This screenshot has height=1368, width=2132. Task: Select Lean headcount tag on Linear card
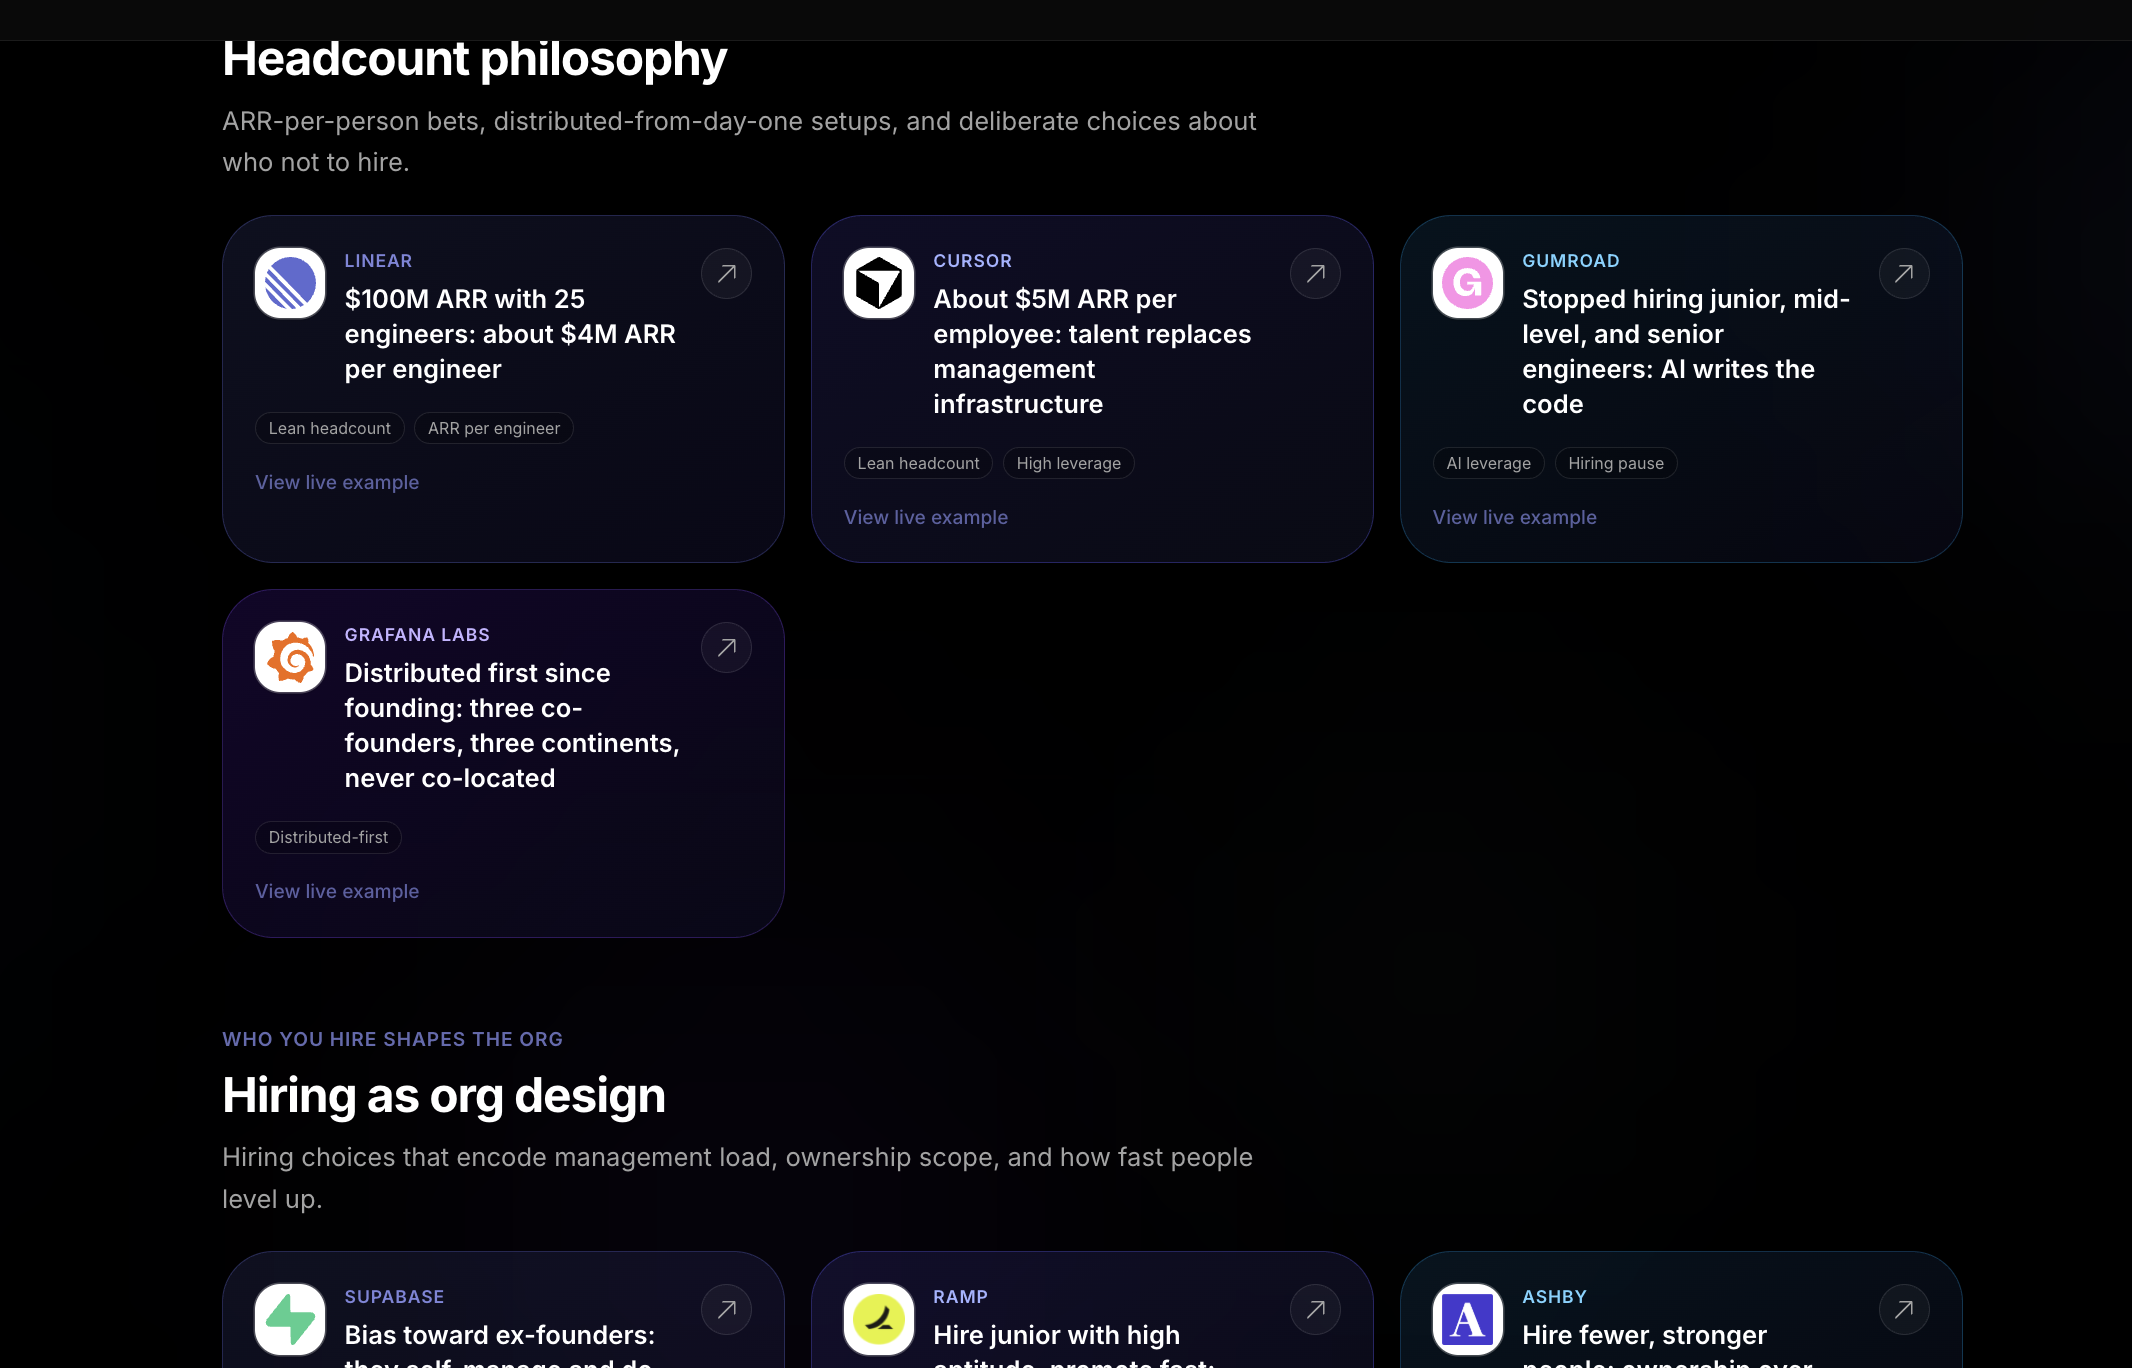tap(330, 428)
